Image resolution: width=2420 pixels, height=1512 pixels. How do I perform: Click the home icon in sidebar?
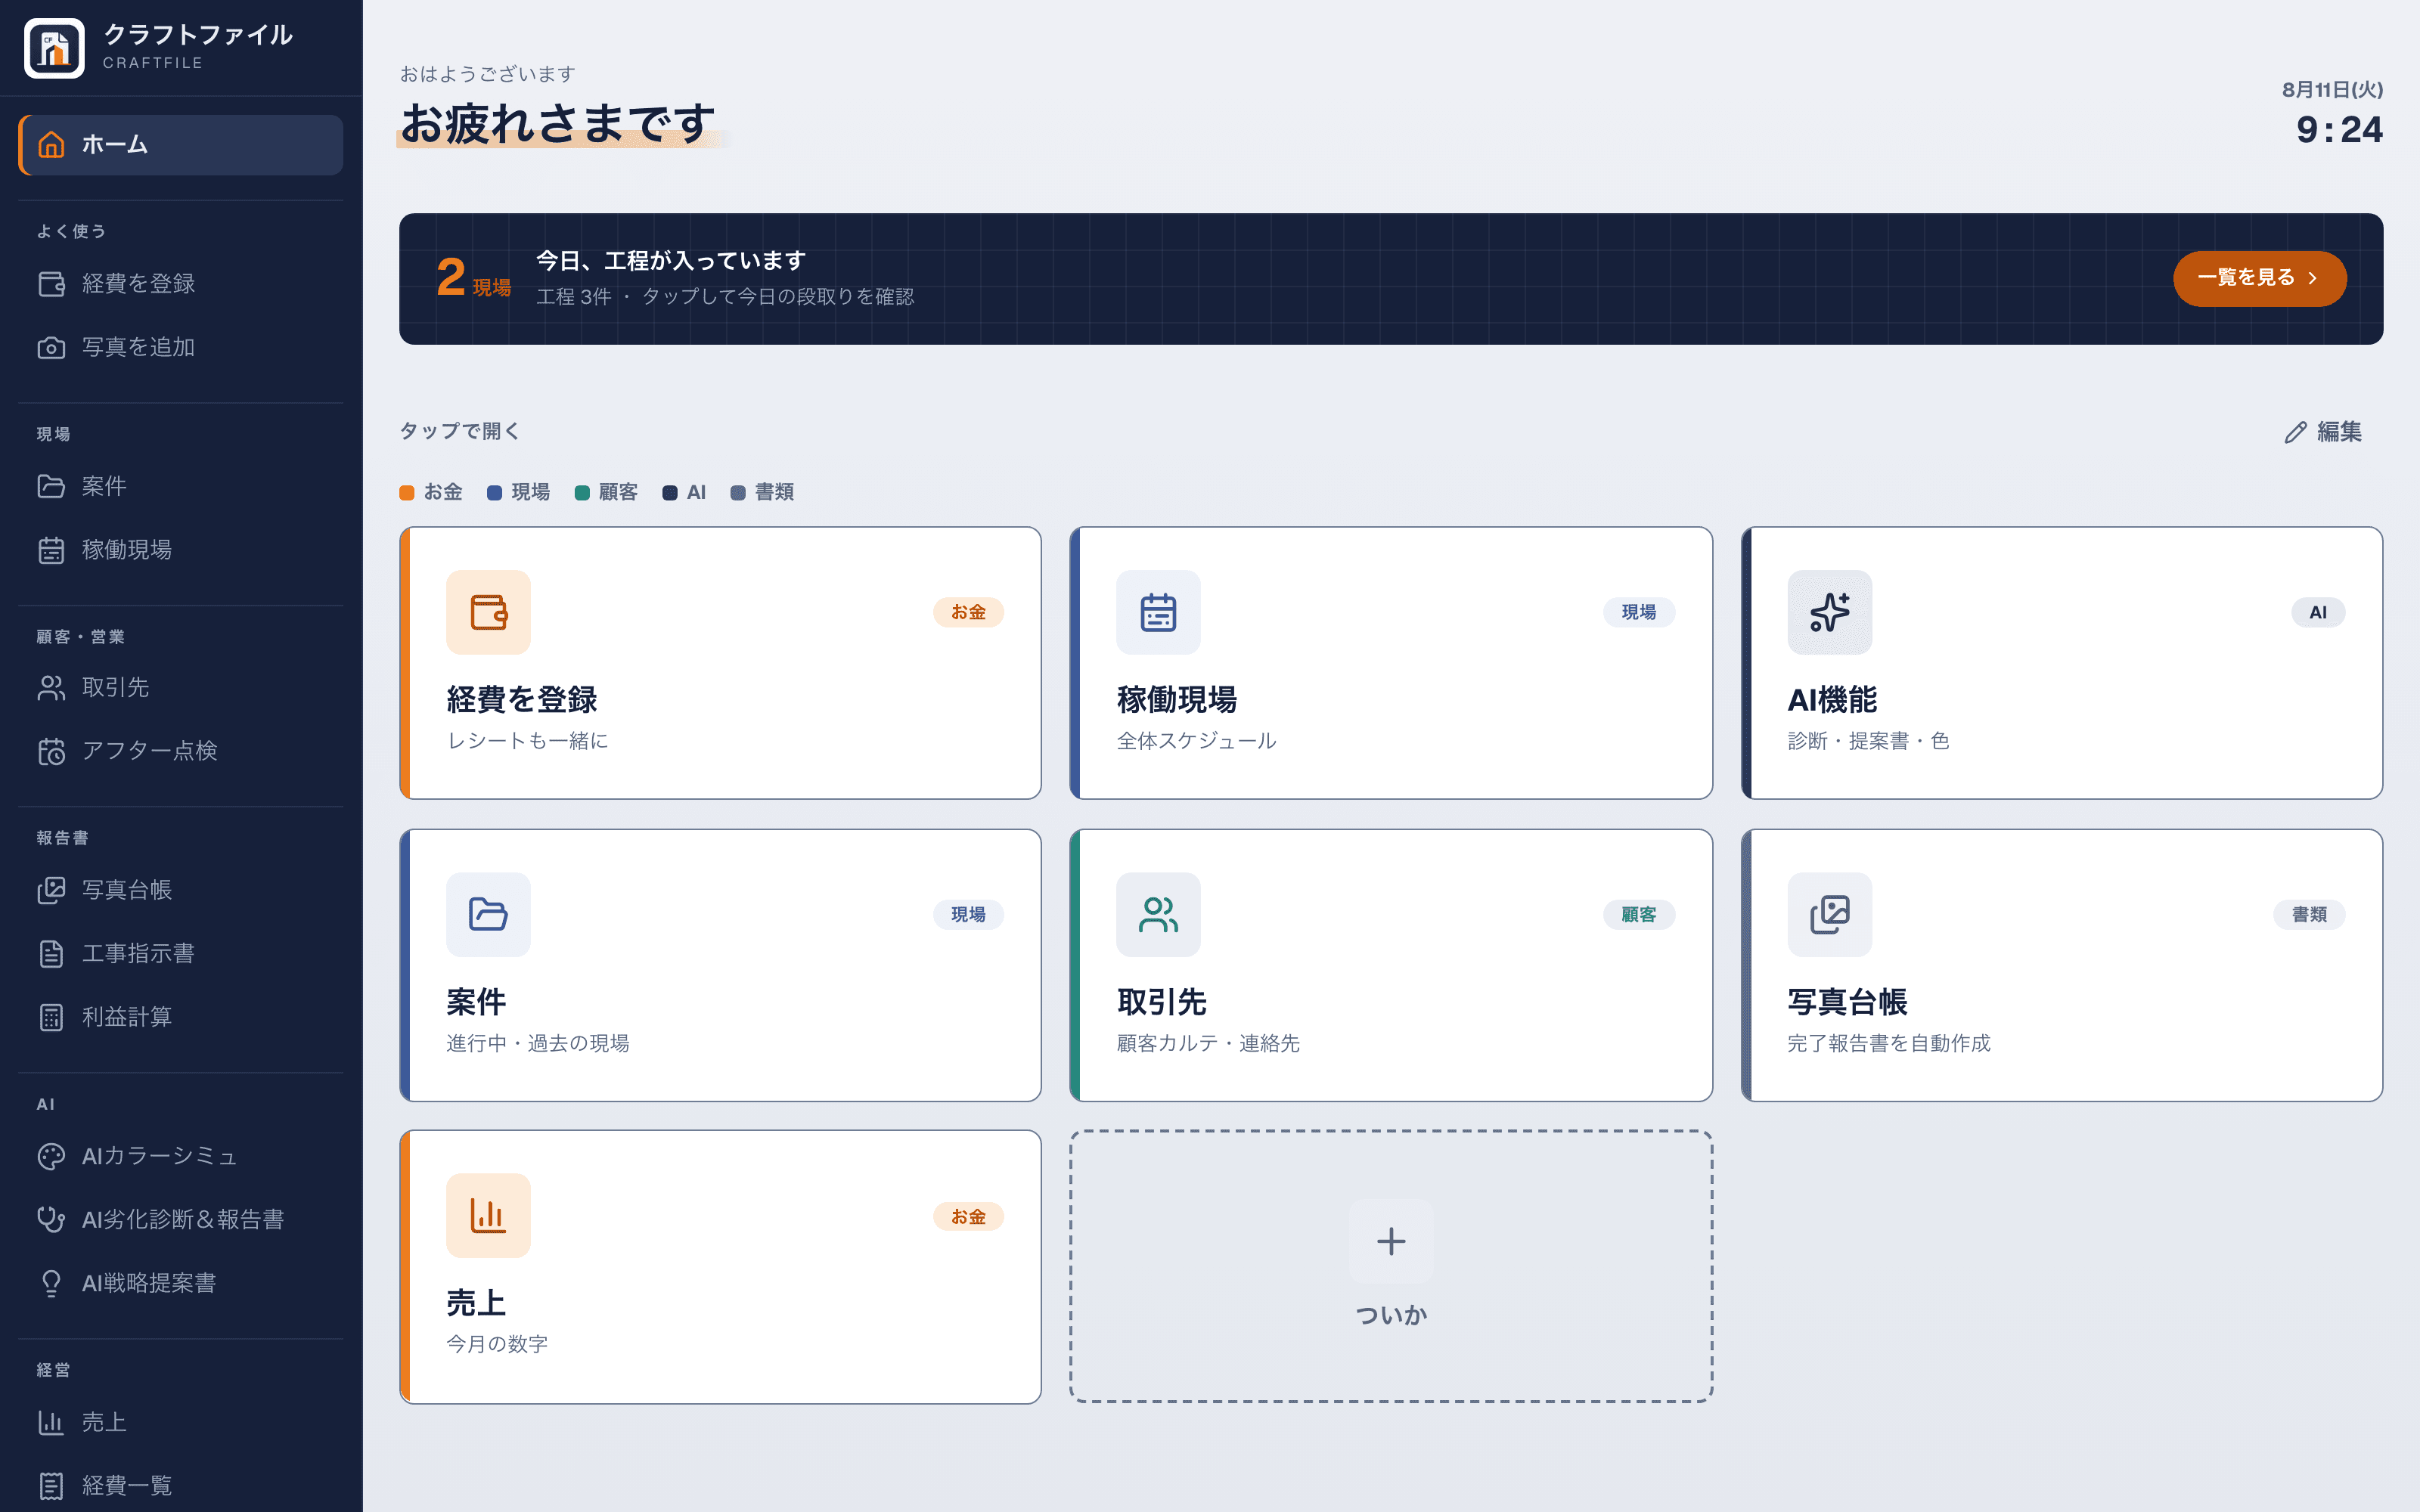pyautogui.click(x=51, y=145)
